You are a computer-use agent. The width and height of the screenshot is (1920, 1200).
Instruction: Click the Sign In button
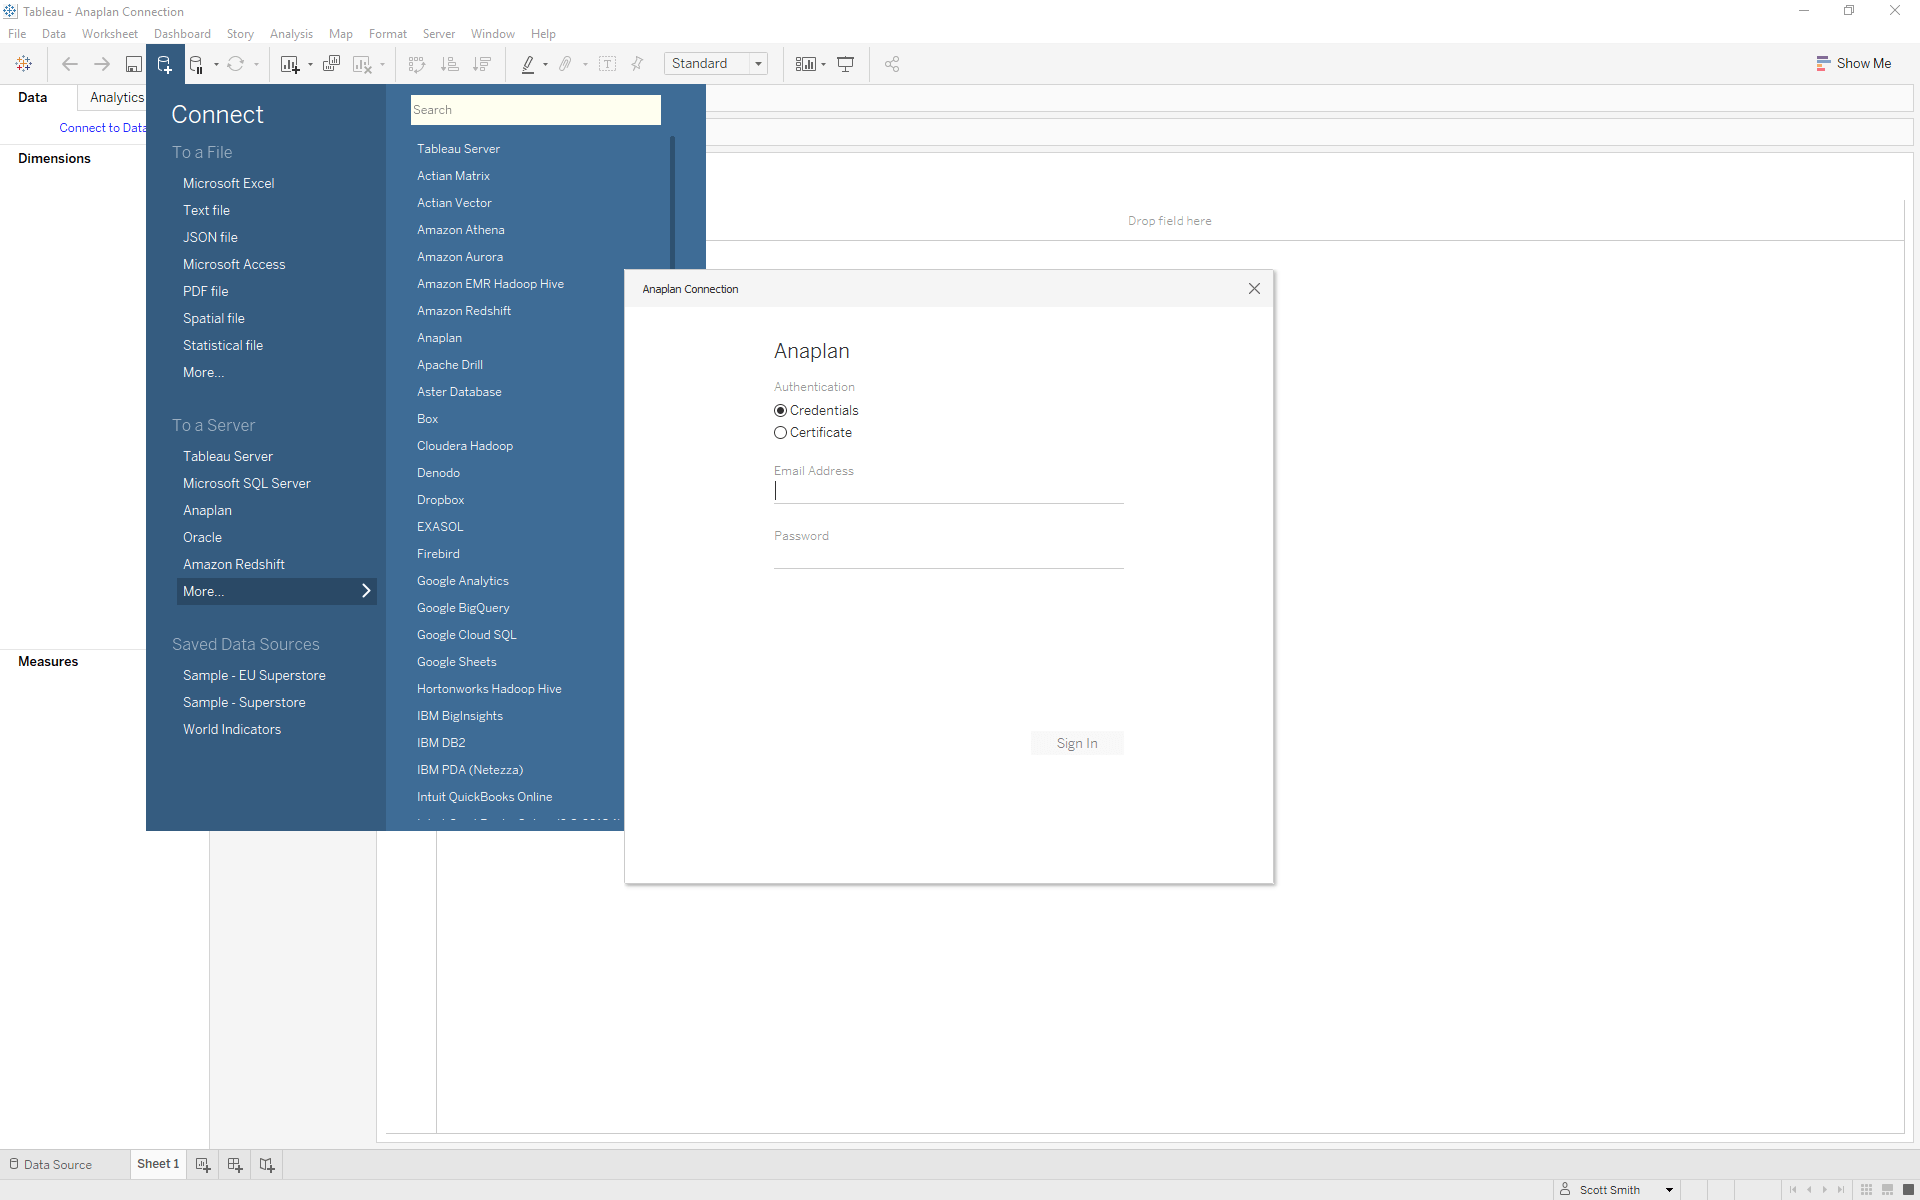point(1077,742)
